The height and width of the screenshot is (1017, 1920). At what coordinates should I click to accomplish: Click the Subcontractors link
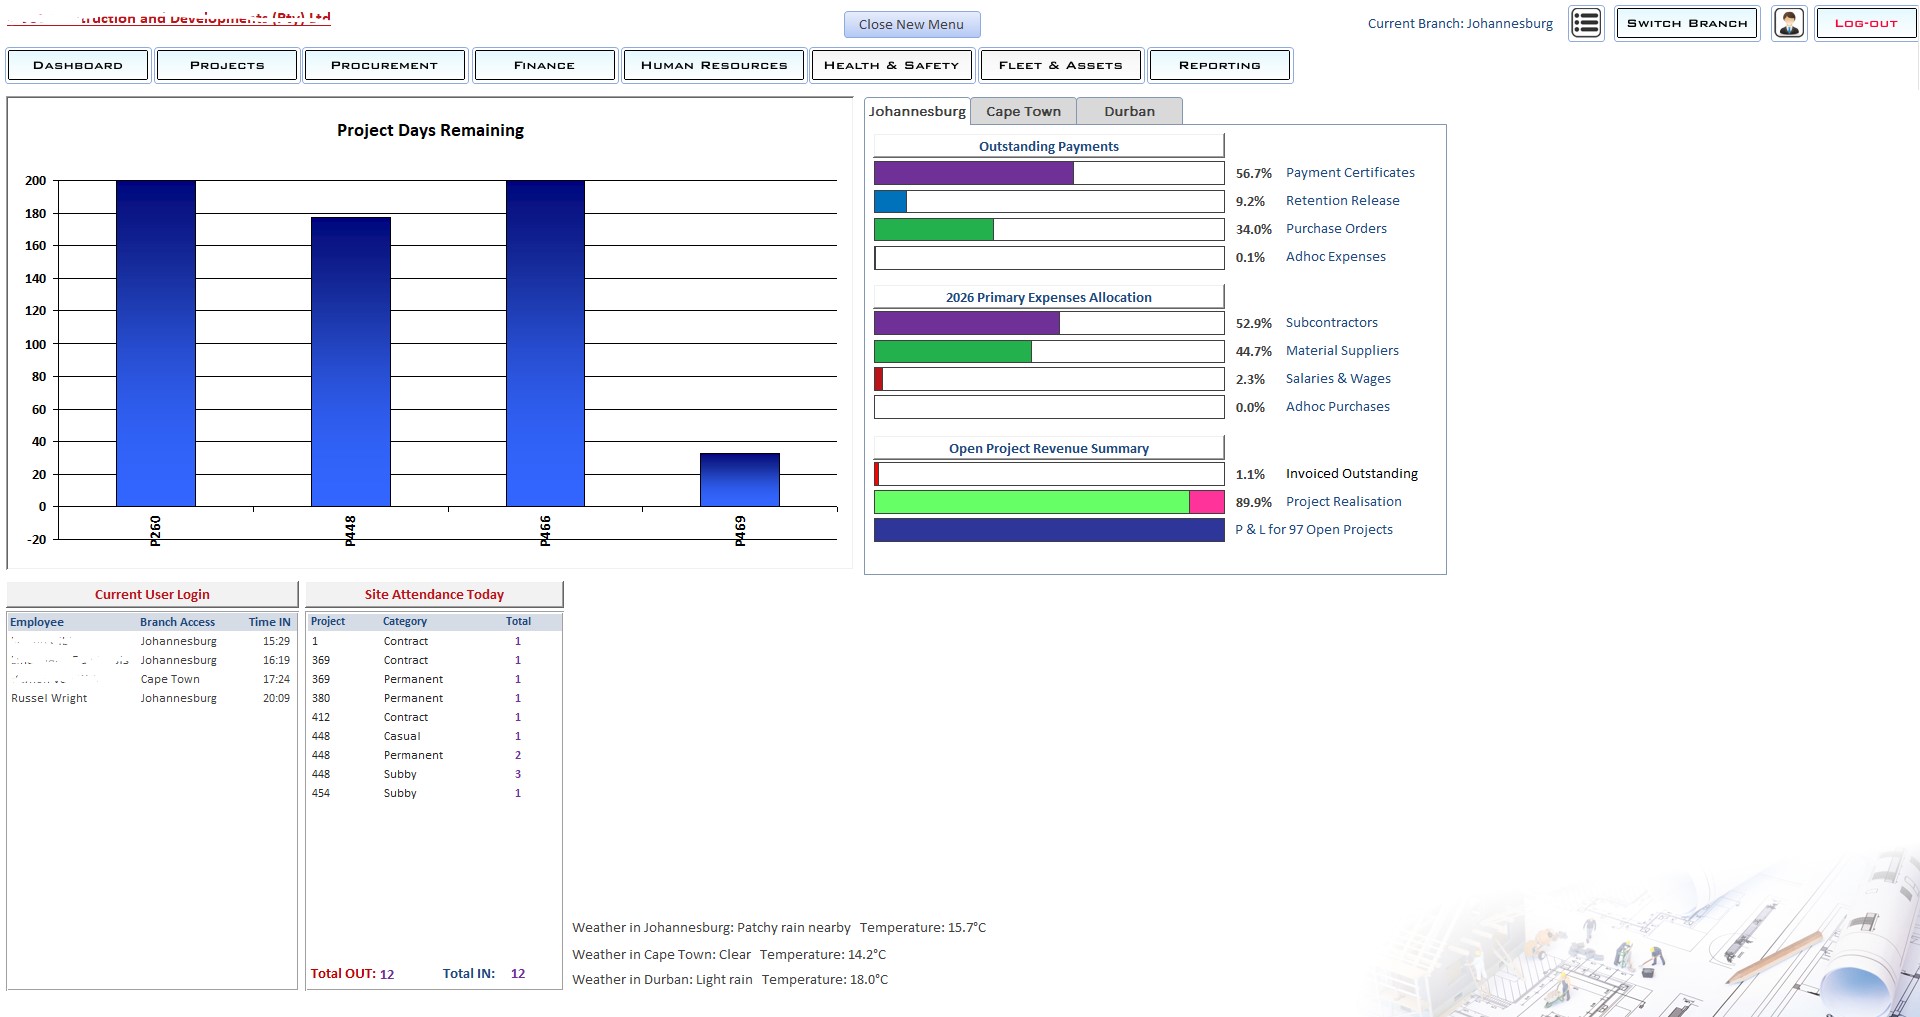click(1331, 322)
